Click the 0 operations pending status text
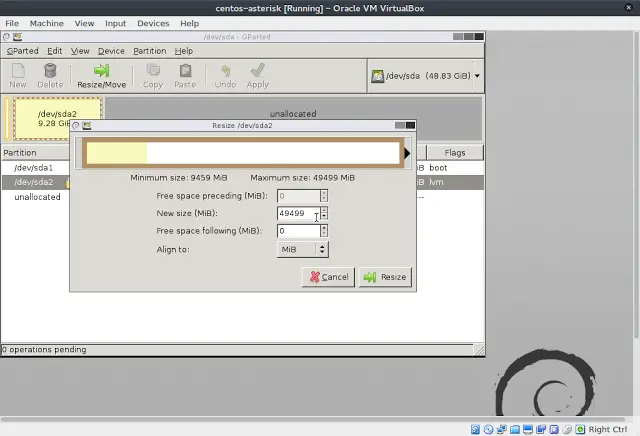The width and height of the screenshot is (640, 436). 44,349
